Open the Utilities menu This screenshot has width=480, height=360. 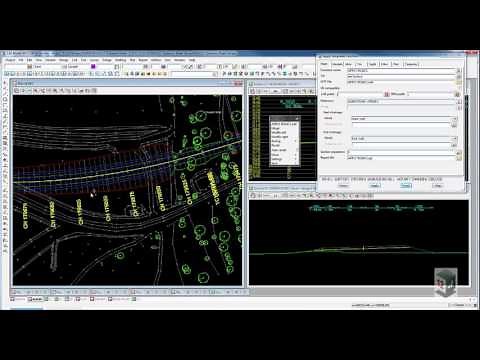pos(156,60)
